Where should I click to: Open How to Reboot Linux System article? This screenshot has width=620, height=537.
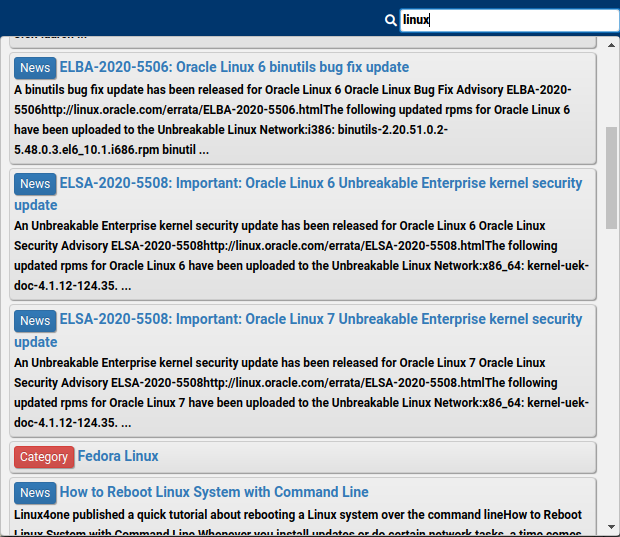pyautogui.click(x=214, y=492)
